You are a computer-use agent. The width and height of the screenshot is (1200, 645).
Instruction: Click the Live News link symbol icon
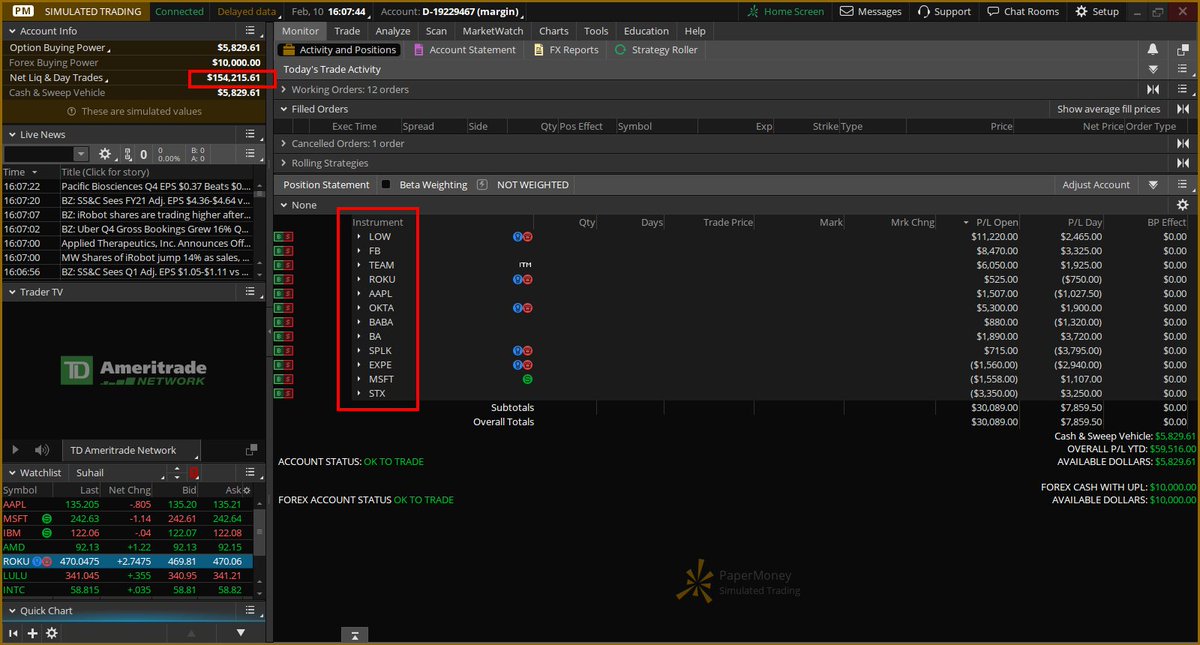click(x=127, y=154)
